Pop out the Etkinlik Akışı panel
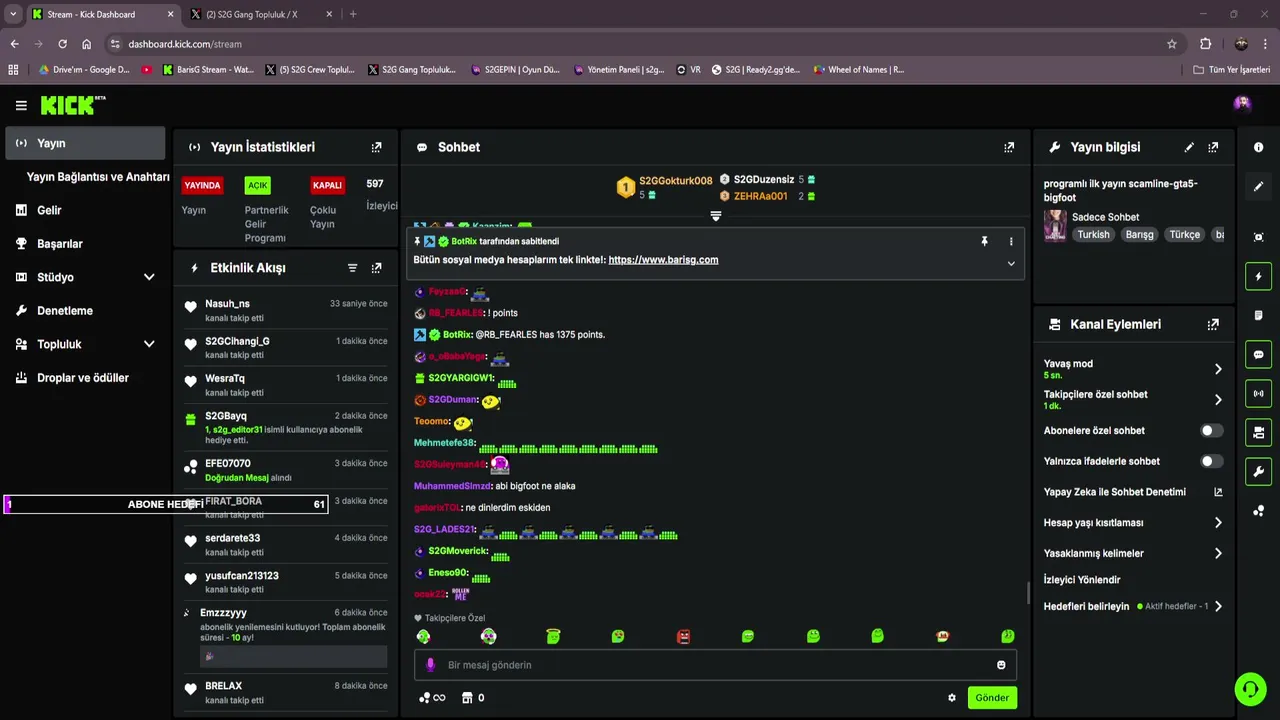The width and height of the screenshot is (1280, 720). coord(376,268)
